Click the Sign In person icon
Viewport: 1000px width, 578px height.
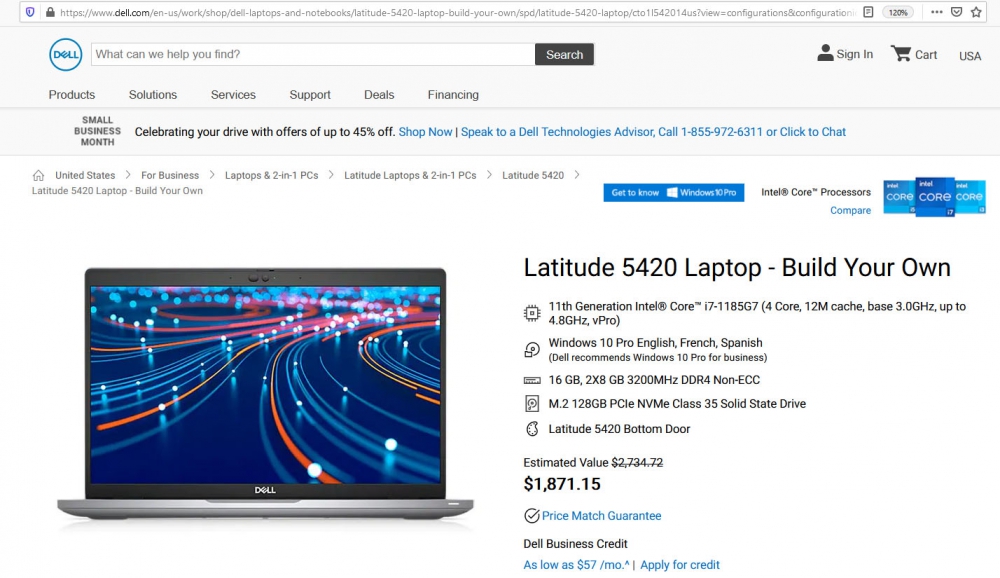(825, 53)
